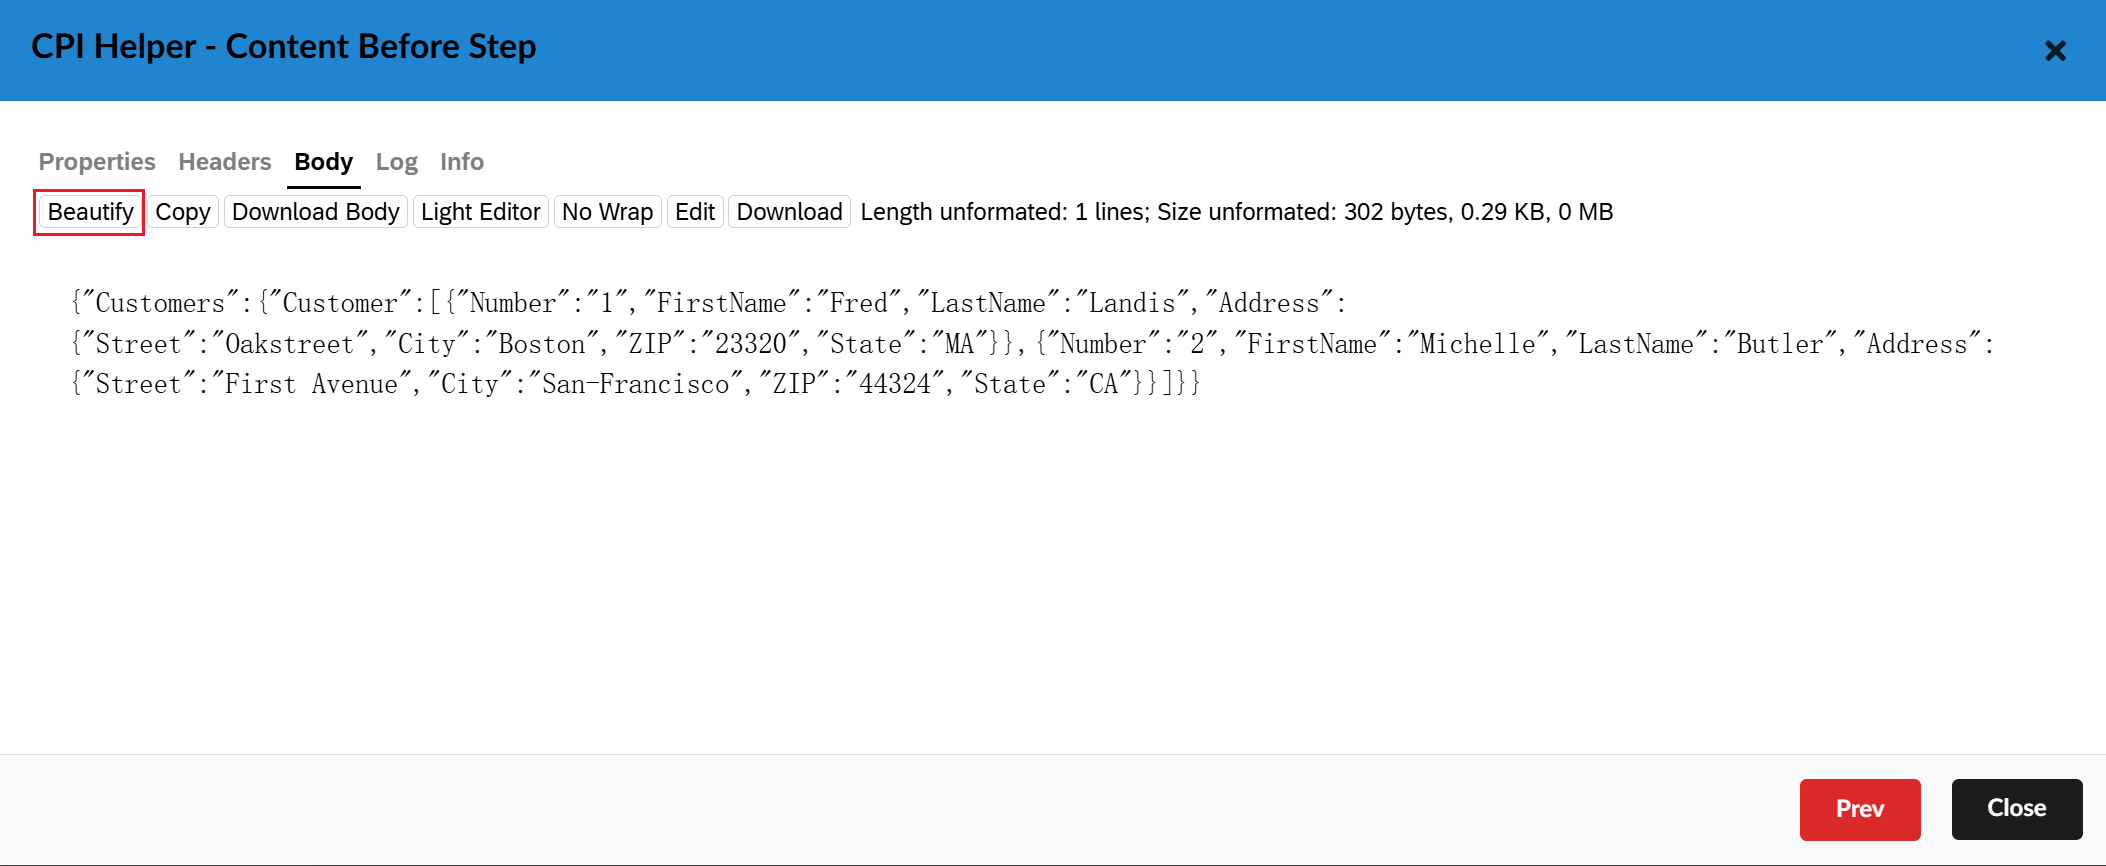Viewport: 2106px width, 866px height.
Task: Click the unformatted length and size text
Action: coord(1236,212)
